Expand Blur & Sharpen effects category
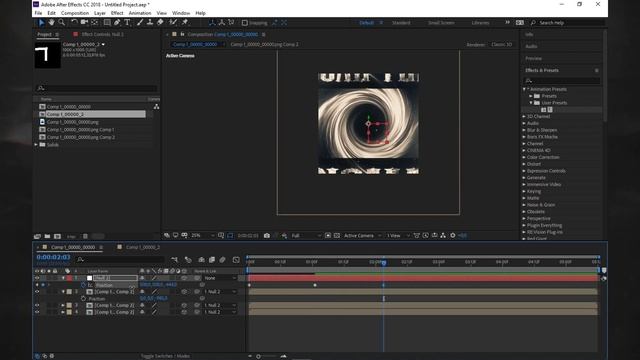Image resolution: width=640 pixels, height=360 pixels. (x=524, y=130)
